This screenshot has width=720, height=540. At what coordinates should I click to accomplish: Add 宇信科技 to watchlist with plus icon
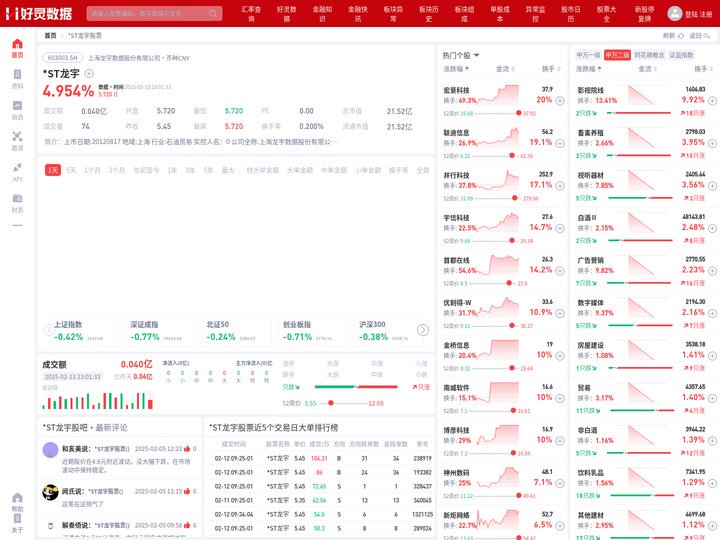(x=560, y=228)
